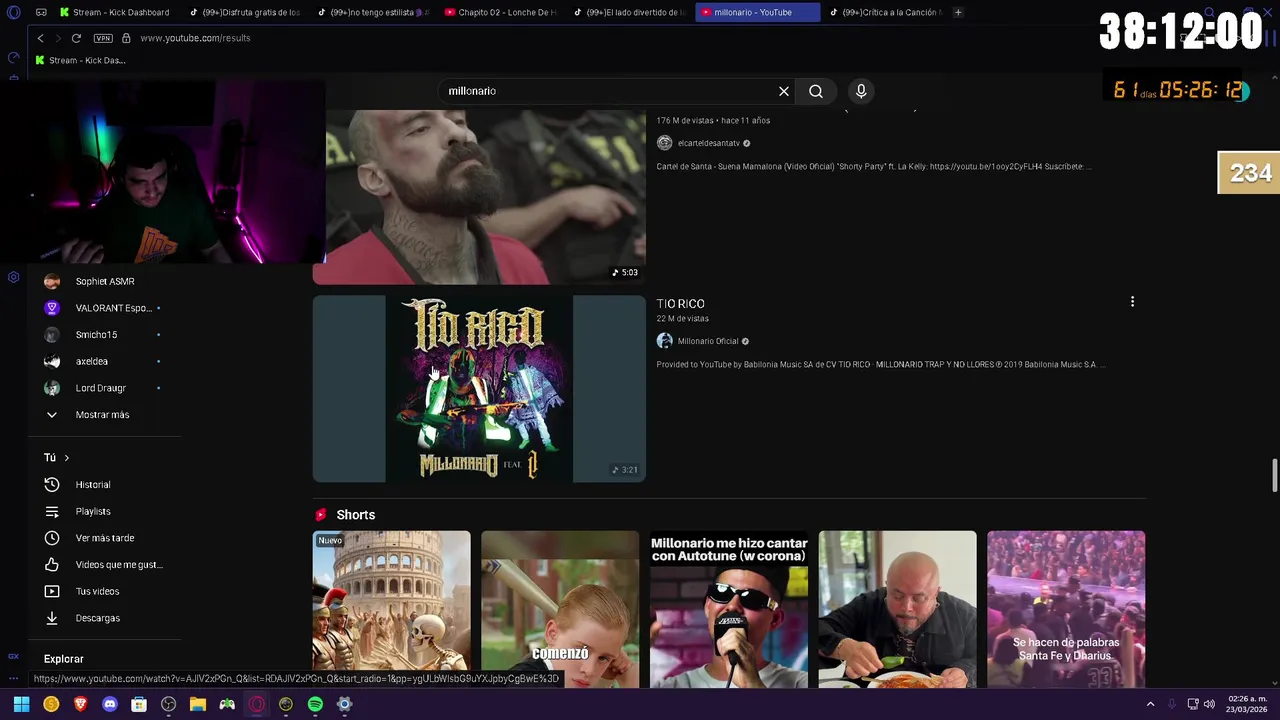This screenshot has height=720, width=1280.
Task: Open Ver más tarde in the sidebar
Action: [104, 538]
